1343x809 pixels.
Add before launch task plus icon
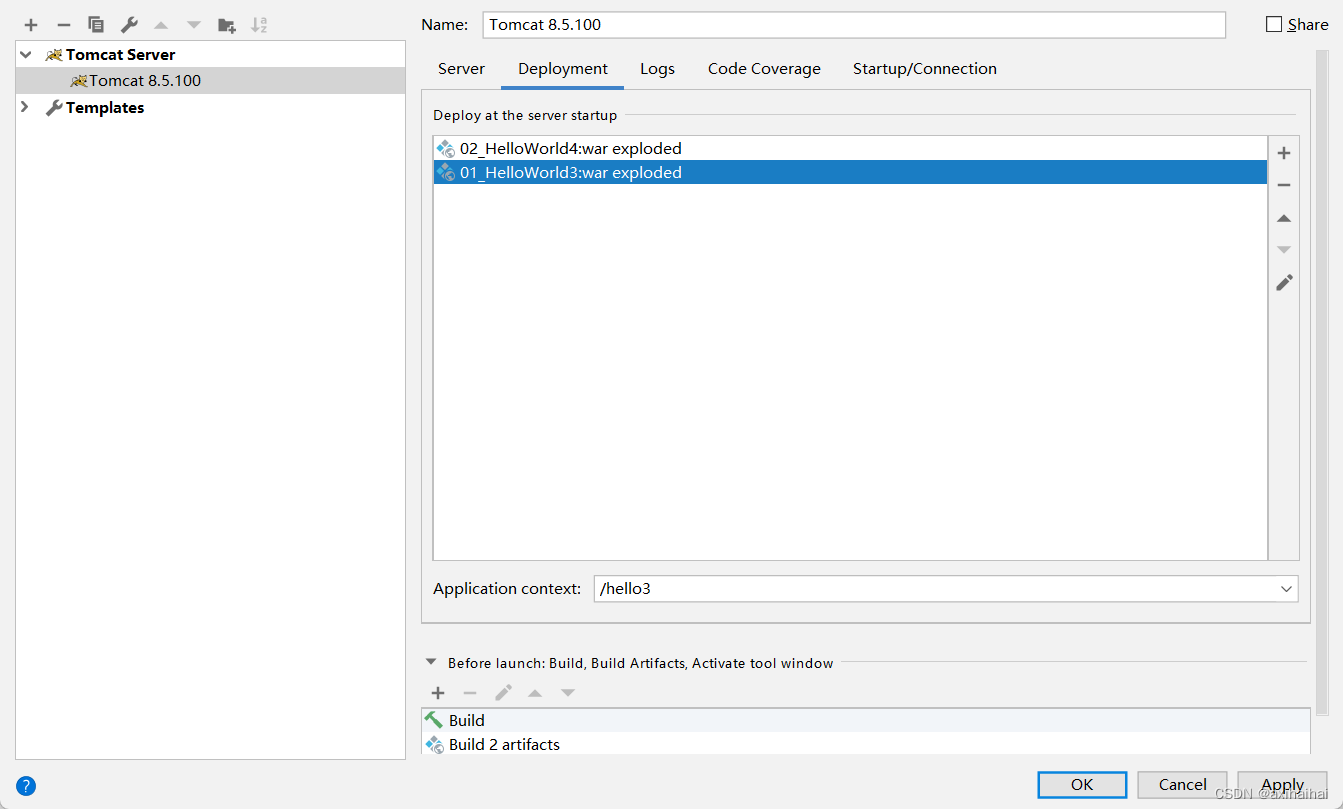pyautogui.click(x=438, y=693)
